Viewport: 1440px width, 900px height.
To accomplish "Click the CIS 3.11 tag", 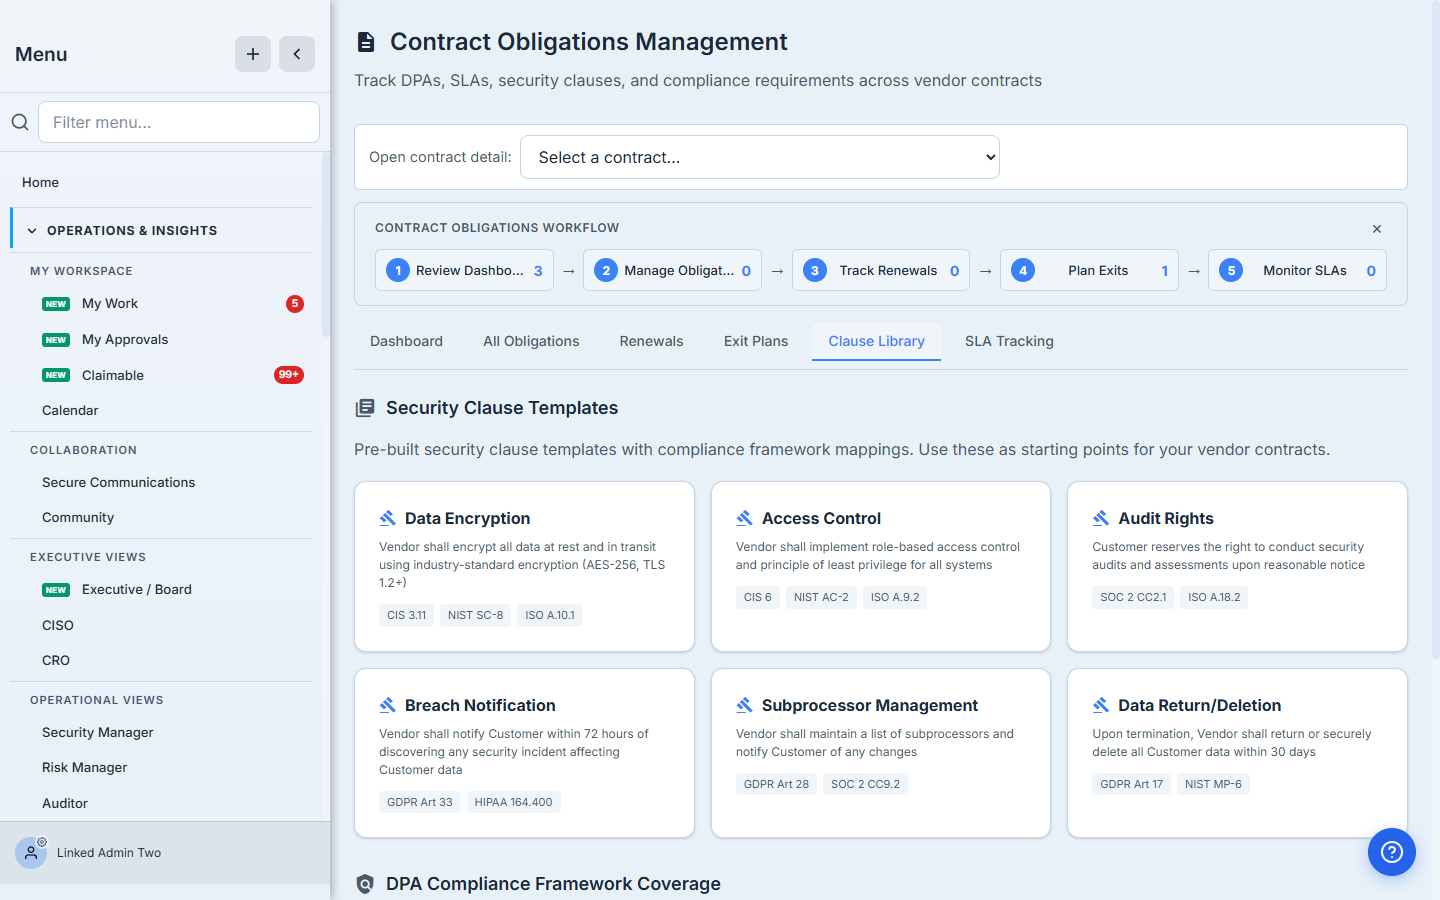I will 406,615.
